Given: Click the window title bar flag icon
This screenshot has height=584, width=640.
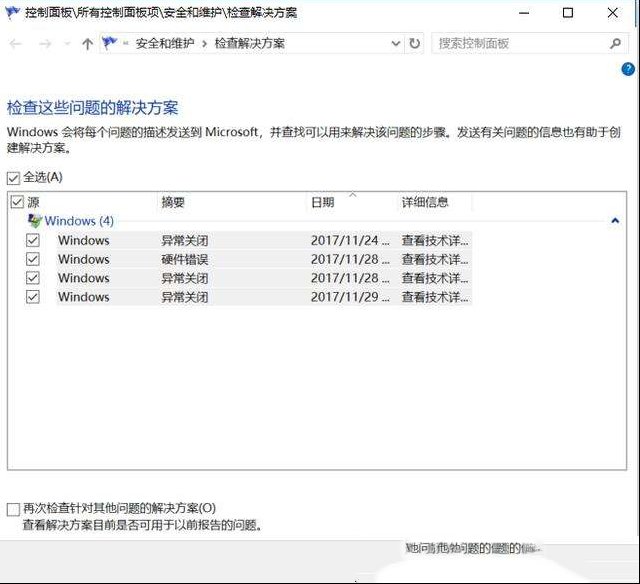Looking at the screenshot, I should point(12,13).
